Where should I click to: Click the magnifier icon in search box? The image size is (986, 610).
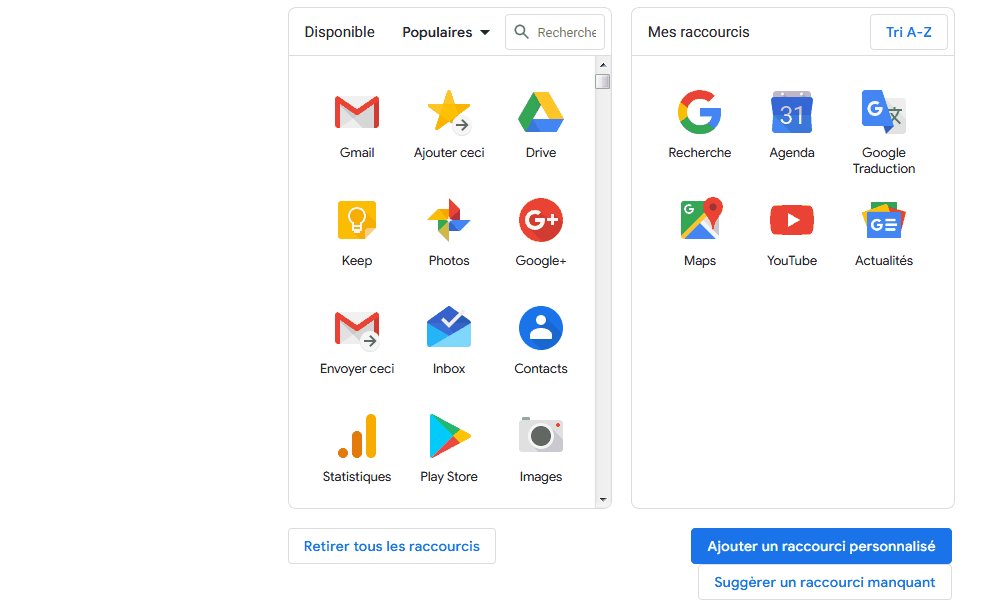coord(521,31)
